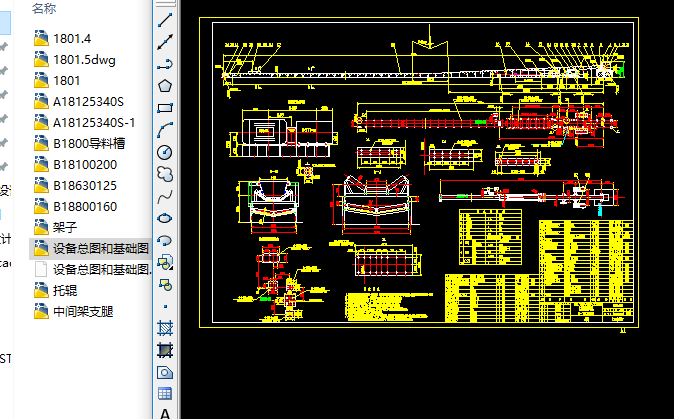Select the Polygon tool

(x=165, y=86)
